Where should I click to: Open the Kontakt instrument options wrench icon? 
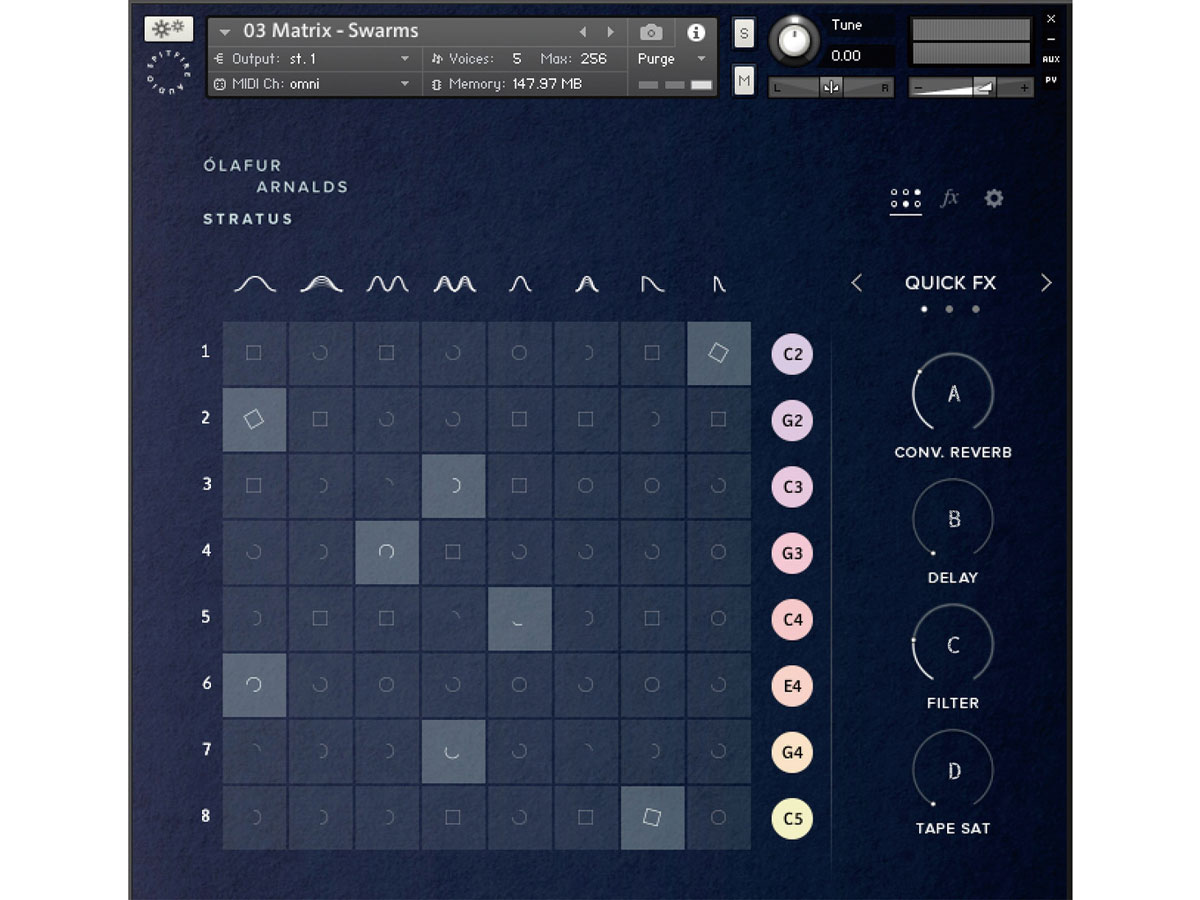coord(169,29)
